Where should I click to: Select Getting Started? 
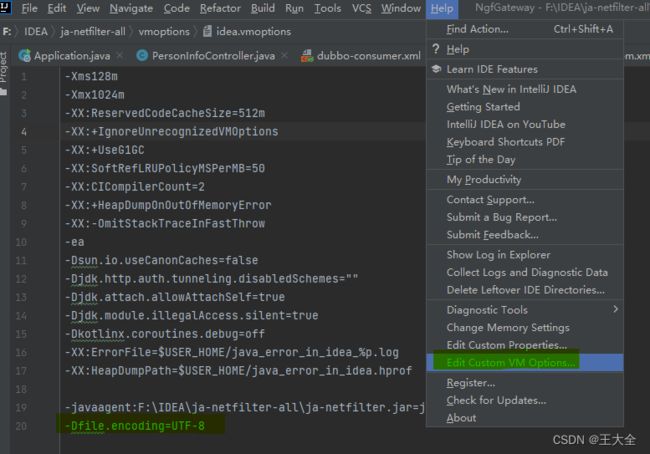[x=525, y=107]
